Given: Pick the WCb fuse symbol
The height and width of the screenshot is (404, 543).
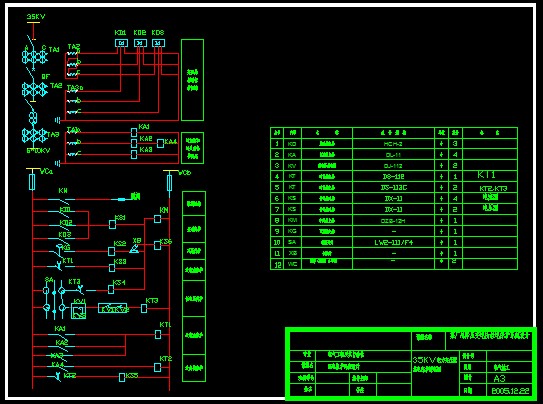Looking at the screenshot, I should tap(169, 183).
